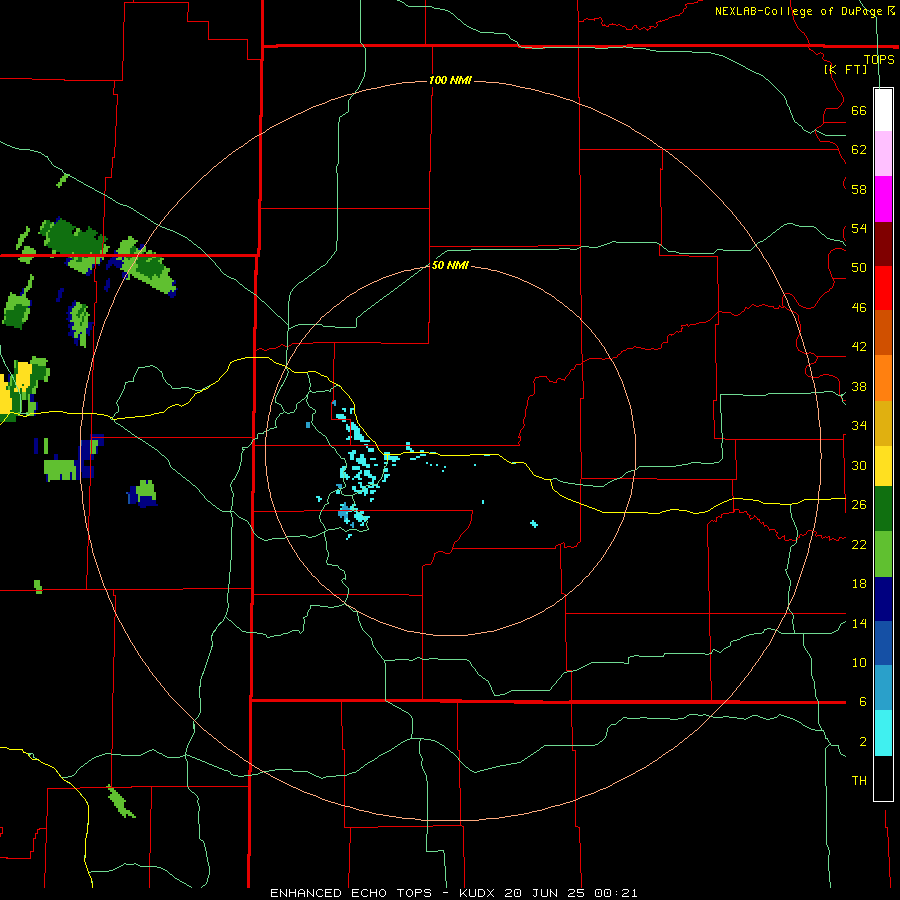Click the light green legend swatch
Screen dimensions: 900x900
883,553
